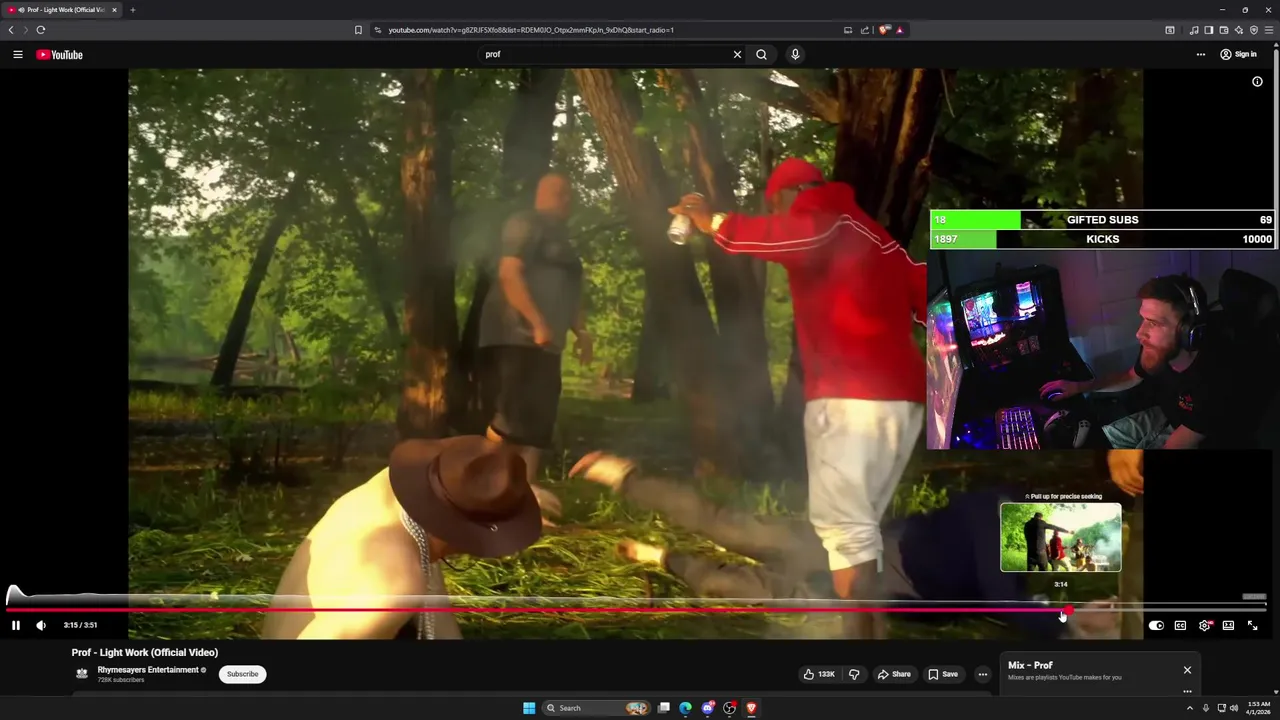
Task: Bookmark this page icon
Action: [358, 30]
